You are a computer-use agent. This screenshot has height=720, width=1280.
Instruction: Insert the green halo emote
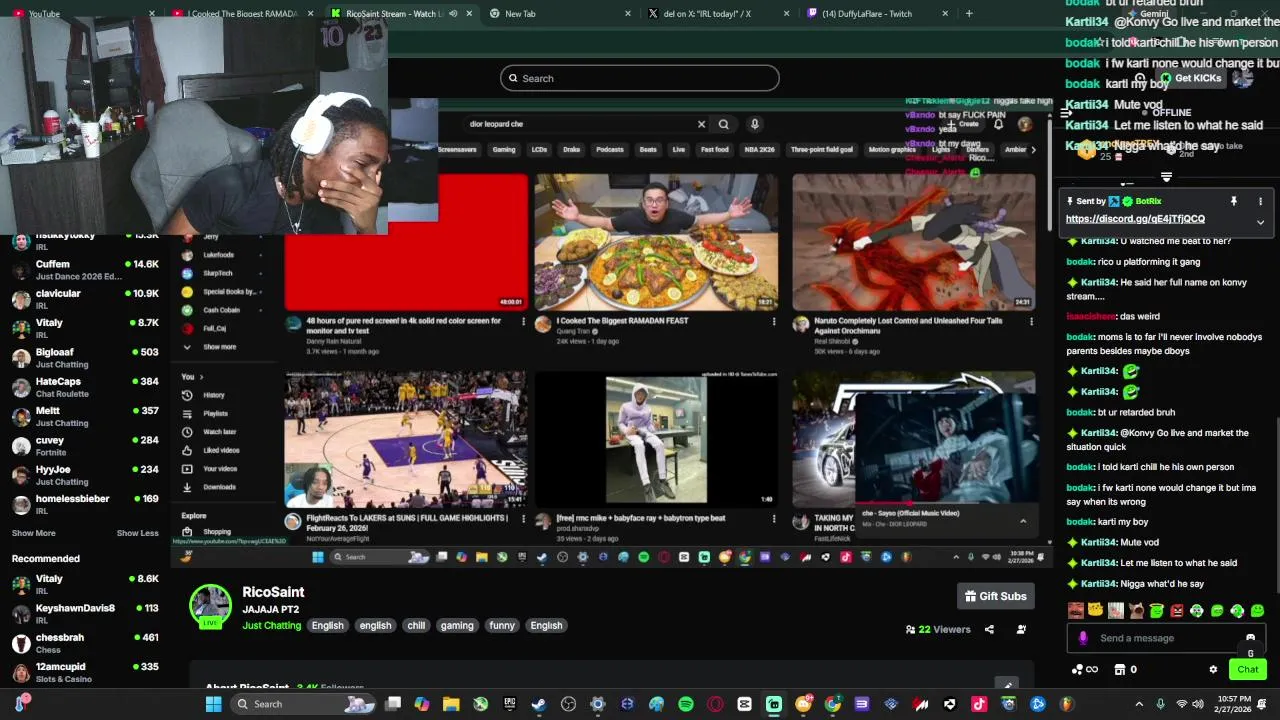[x=1157, y=611]
